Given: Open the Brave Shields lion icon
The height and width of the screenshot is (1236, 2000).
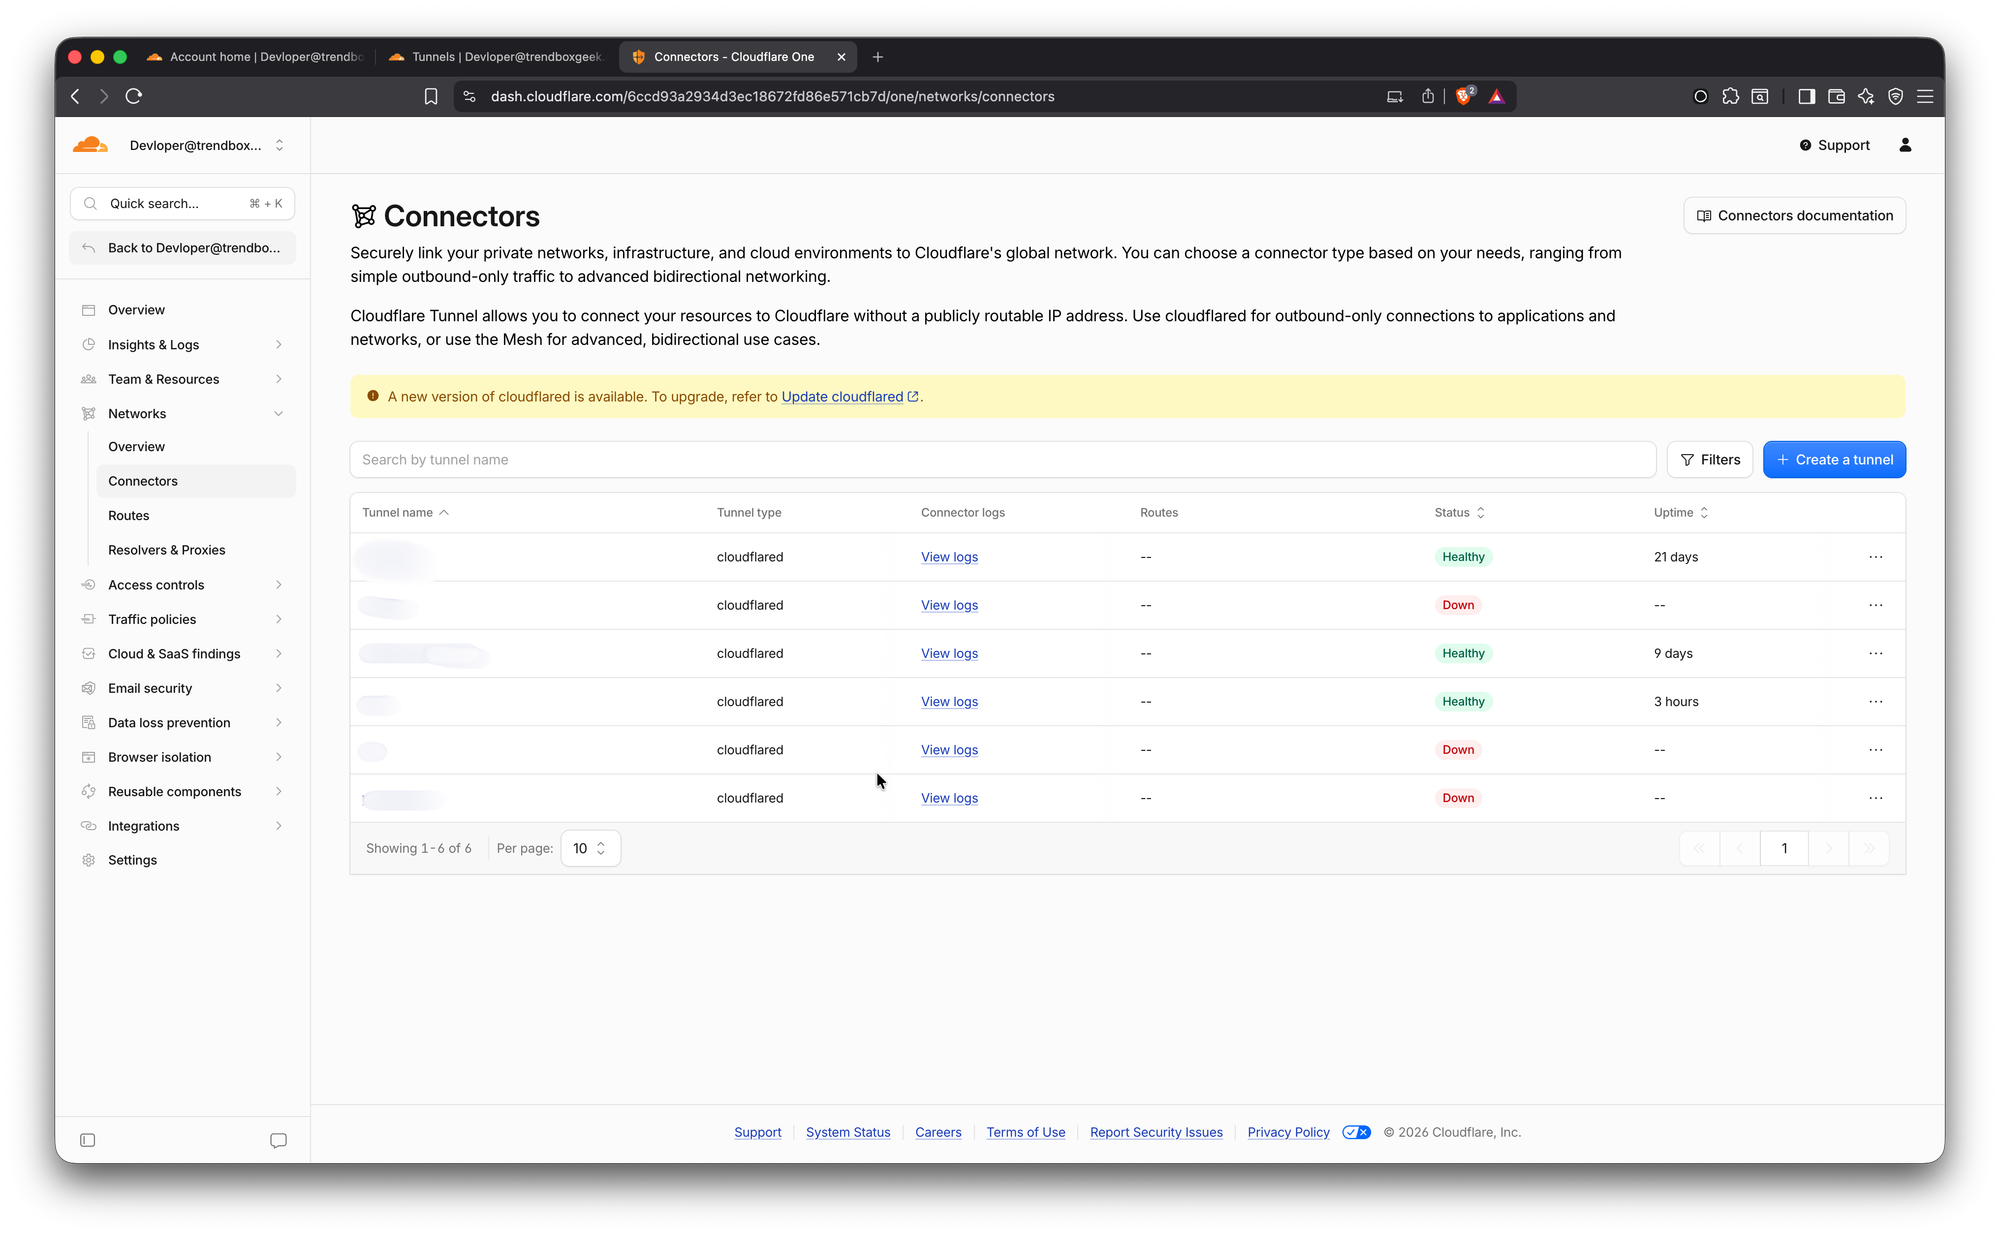Looking at the screenshot, I should (x=1465, y=96).
